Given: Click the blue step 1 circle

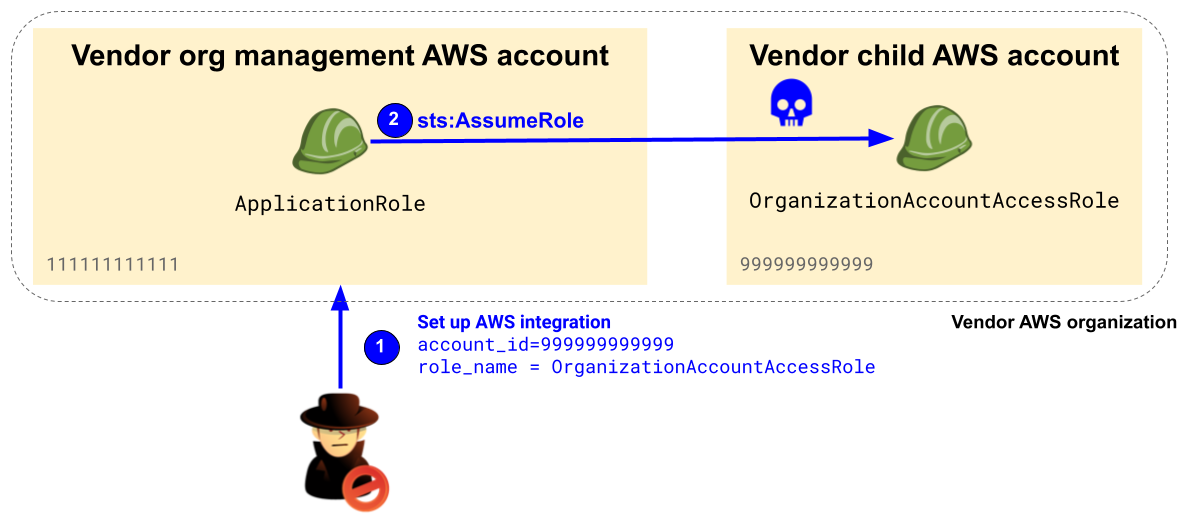Looking at the screenshot, I should click(x=381, y=346).
